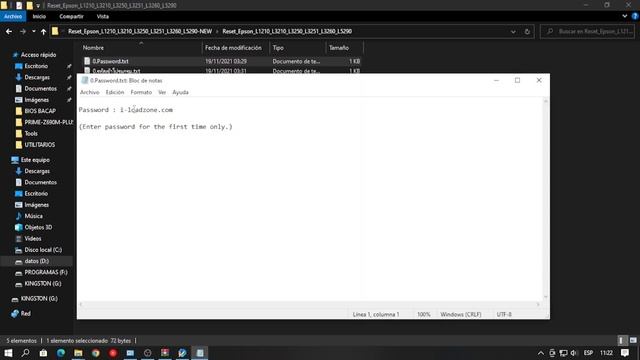The image size is (640, 360).
Task: Open notification center icon
Action: point(625,353)
